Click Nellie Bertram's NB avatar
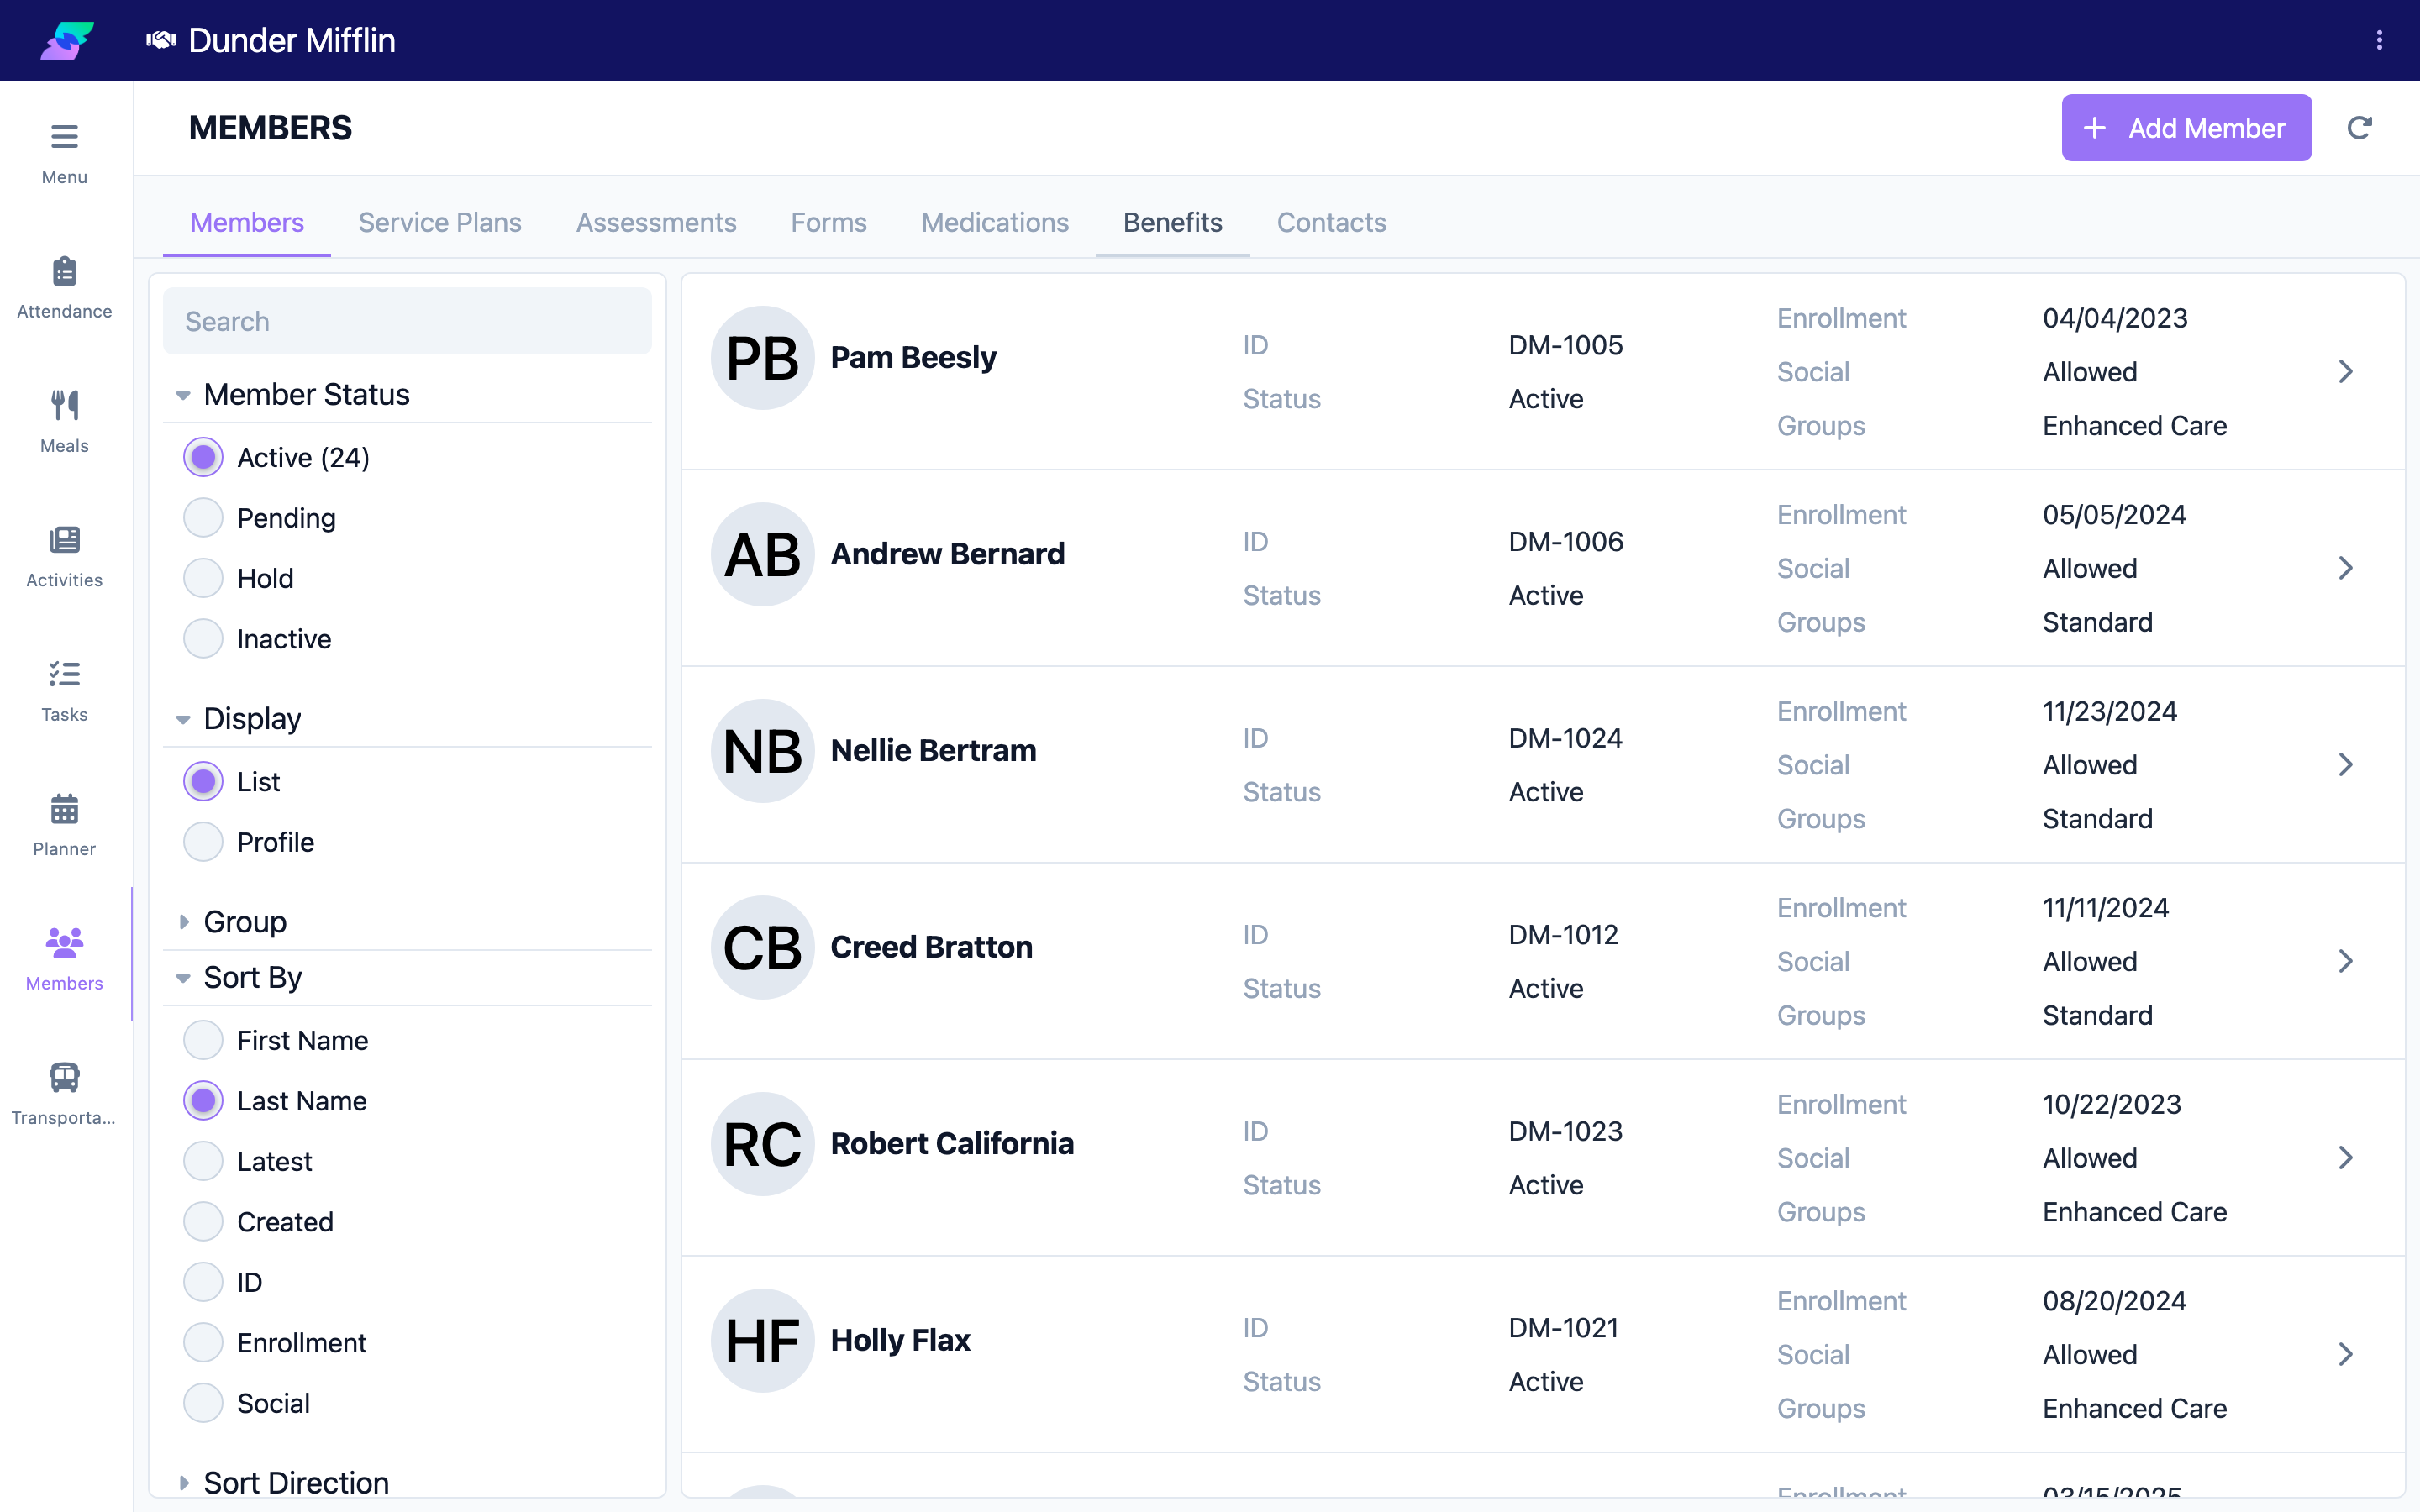This screenshot has height=1512, width=2420. pyautogui.click(x=762, y=750)
